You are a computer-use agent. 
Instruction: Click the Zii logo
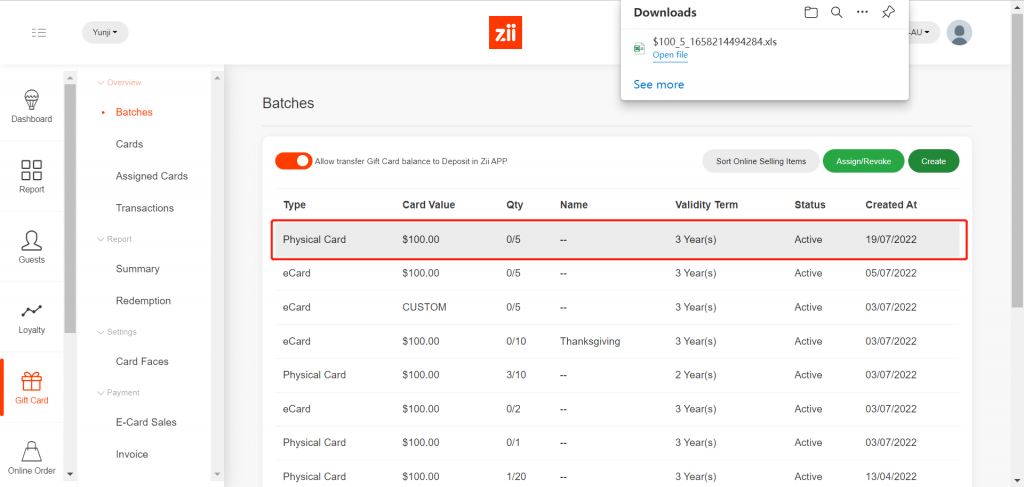pyautogui.click(x=506, y=33)
